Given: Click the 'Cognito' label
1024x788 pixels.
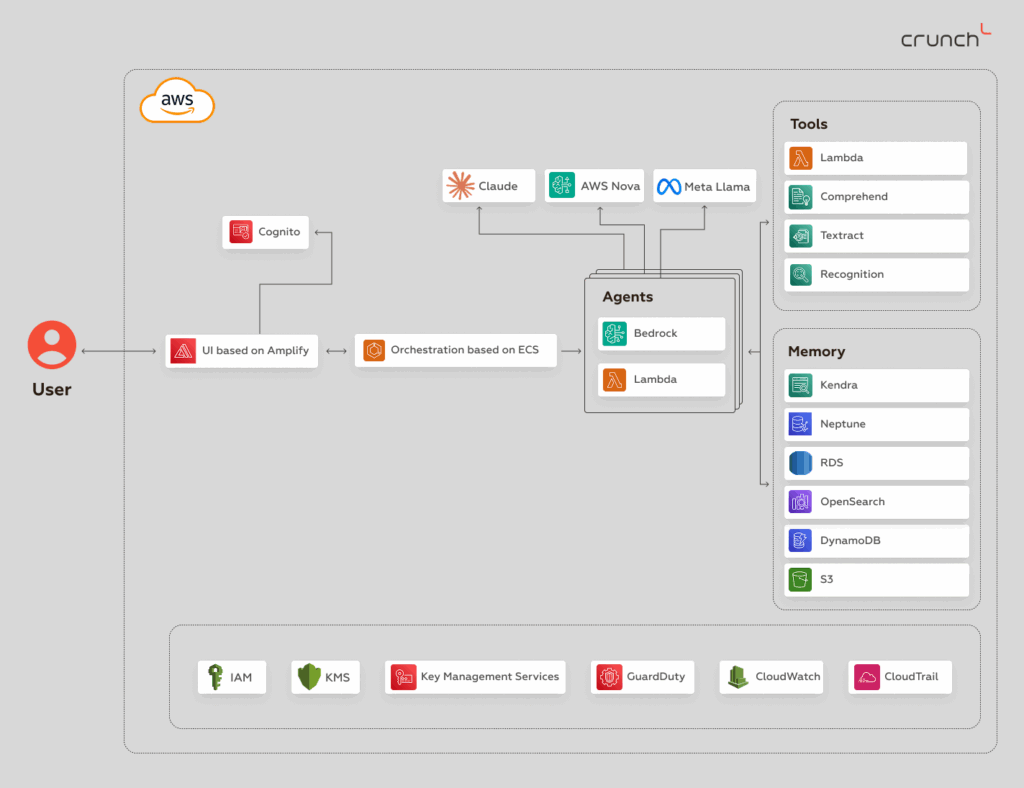Looking at the screenshot, I should 279,232.
